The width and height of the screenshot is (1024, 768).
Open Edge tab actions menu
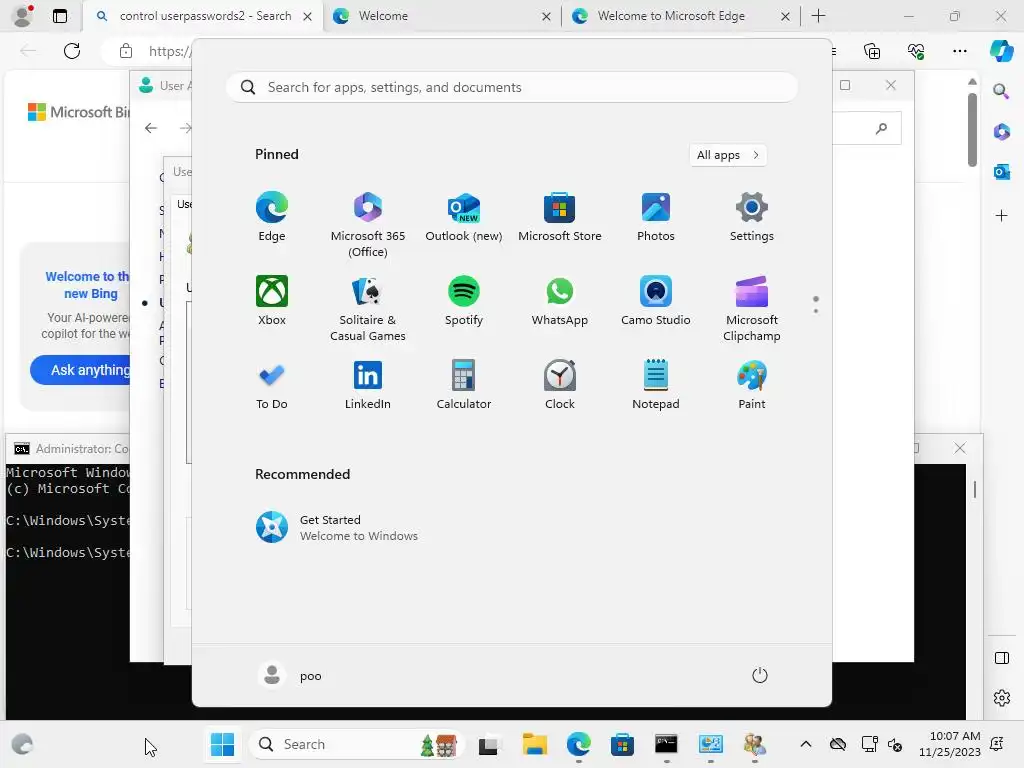tap(59, 16)
